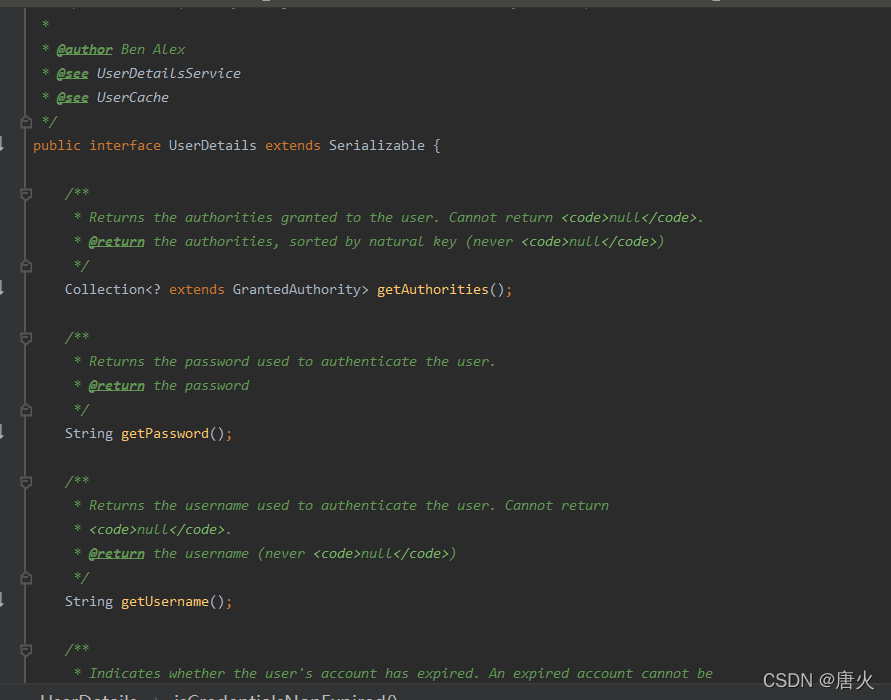Click the 'Collection' type in the getAuthorities declaration
This screenshot has height=700, width=891.
tap(105, 290)
